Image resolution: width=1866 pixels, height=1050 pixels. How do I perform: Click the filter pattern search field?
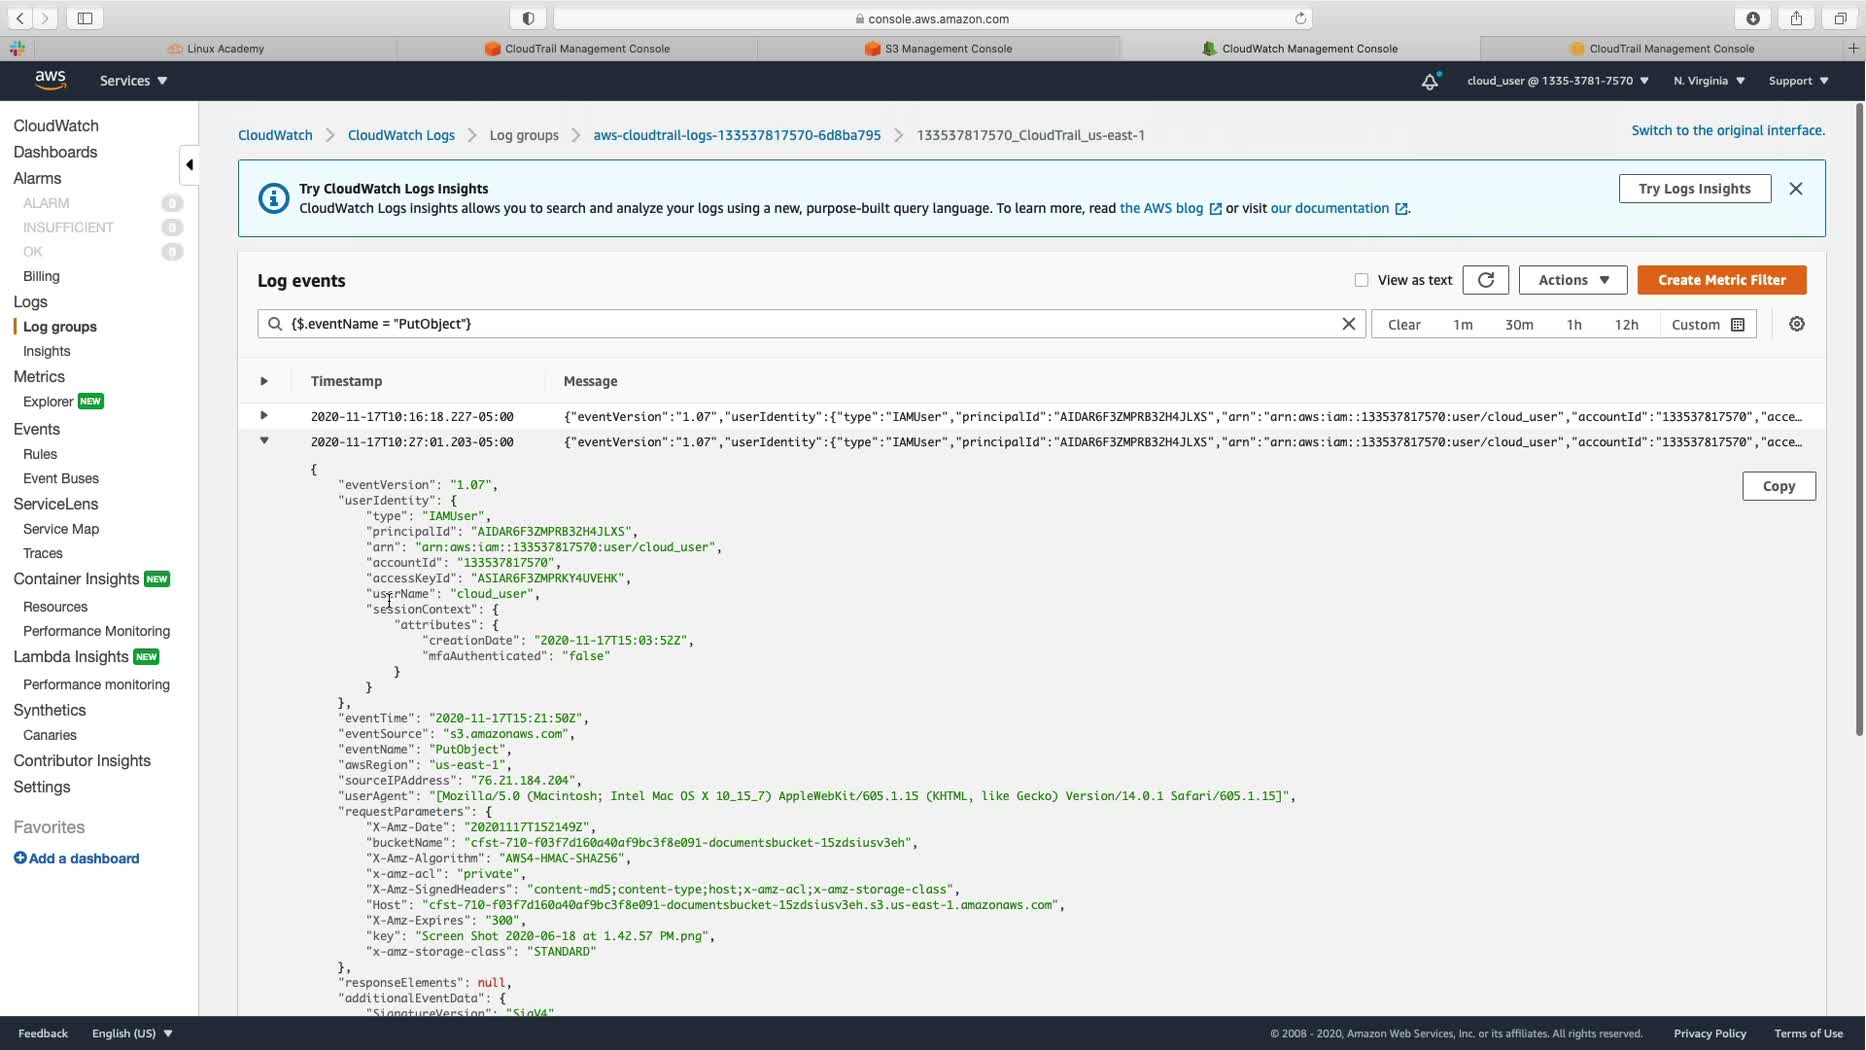(x=811, y=324)
